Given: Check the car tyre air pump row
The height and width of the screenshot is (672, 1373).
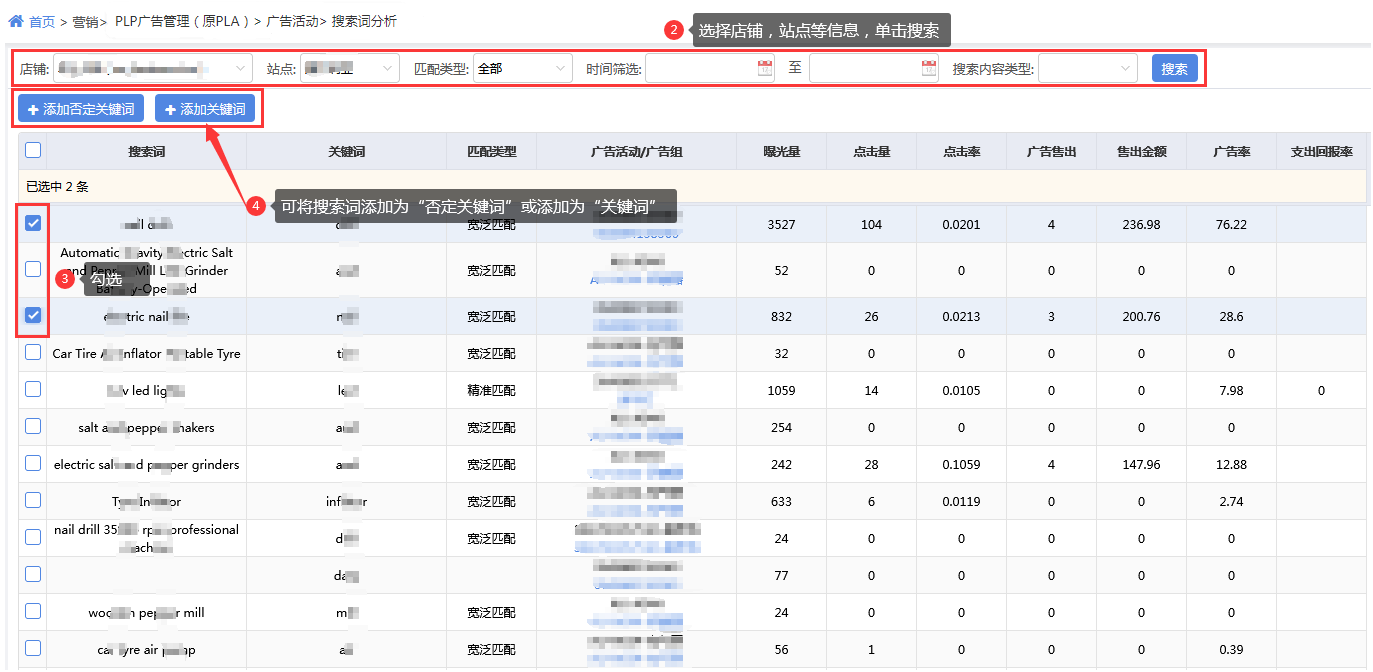Looking at the screenshot, I should [x=33, y=648].
